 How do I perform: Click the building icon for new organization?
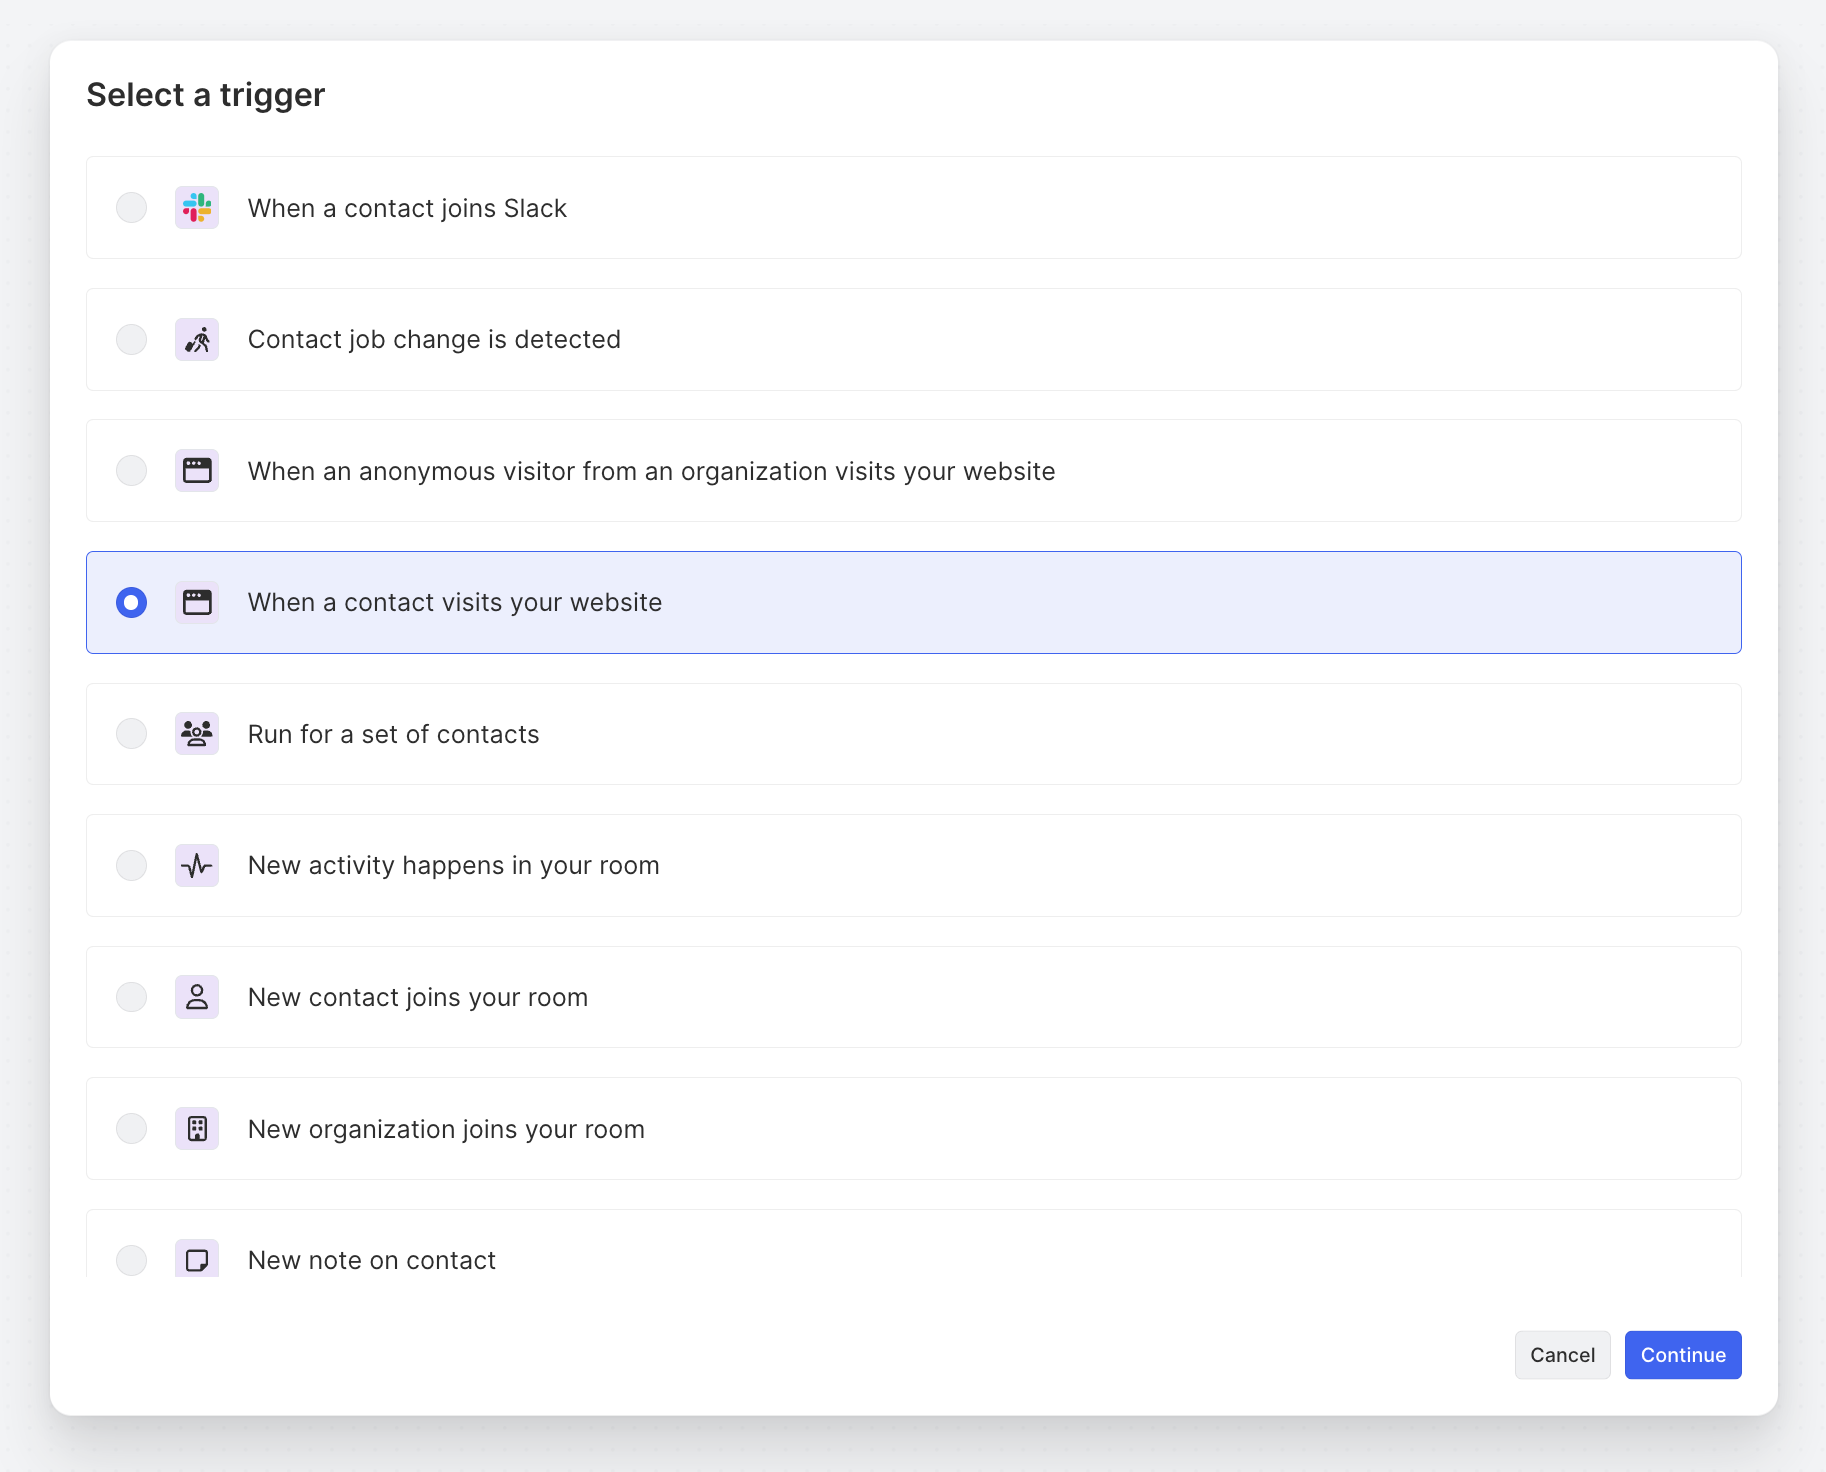(197, 1129)
